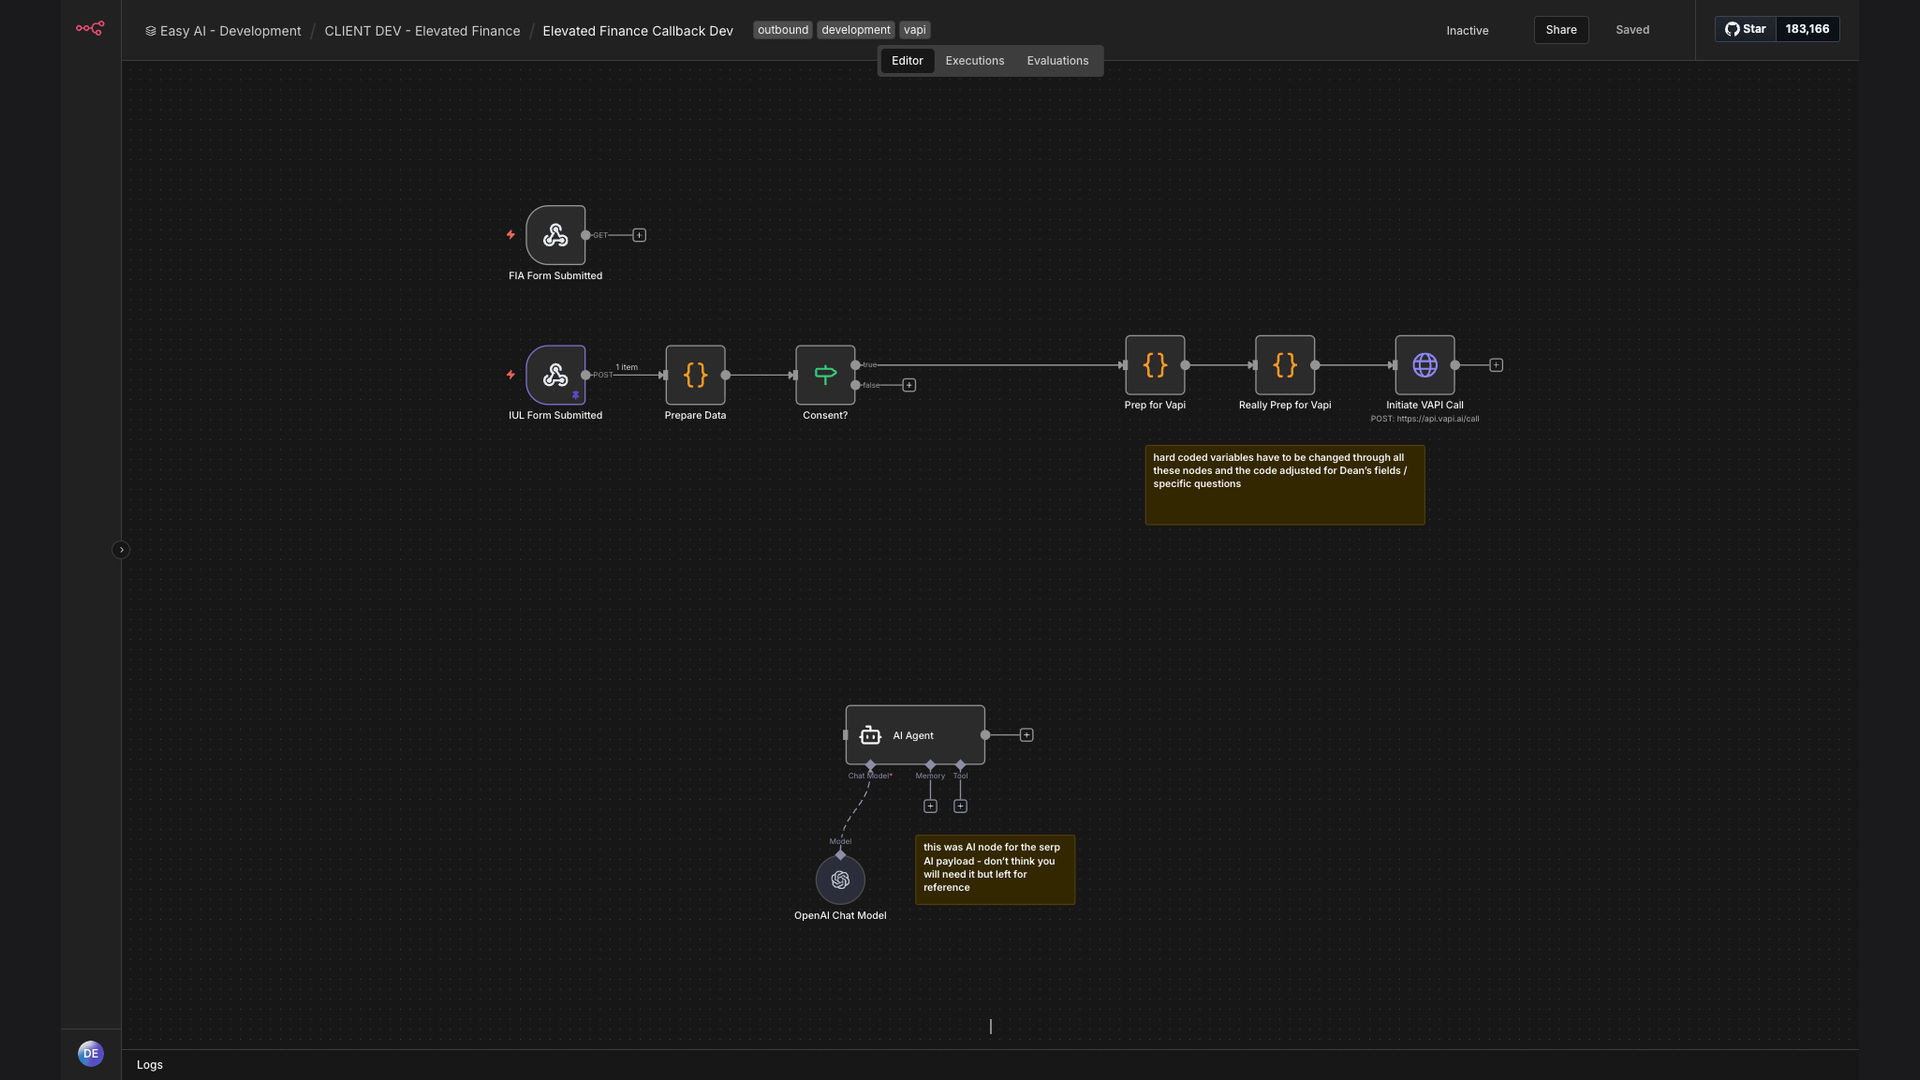The width and height of the screenshot is (1920, 1080).
Task: Open the n8n logo home icon
Action: 90,29
